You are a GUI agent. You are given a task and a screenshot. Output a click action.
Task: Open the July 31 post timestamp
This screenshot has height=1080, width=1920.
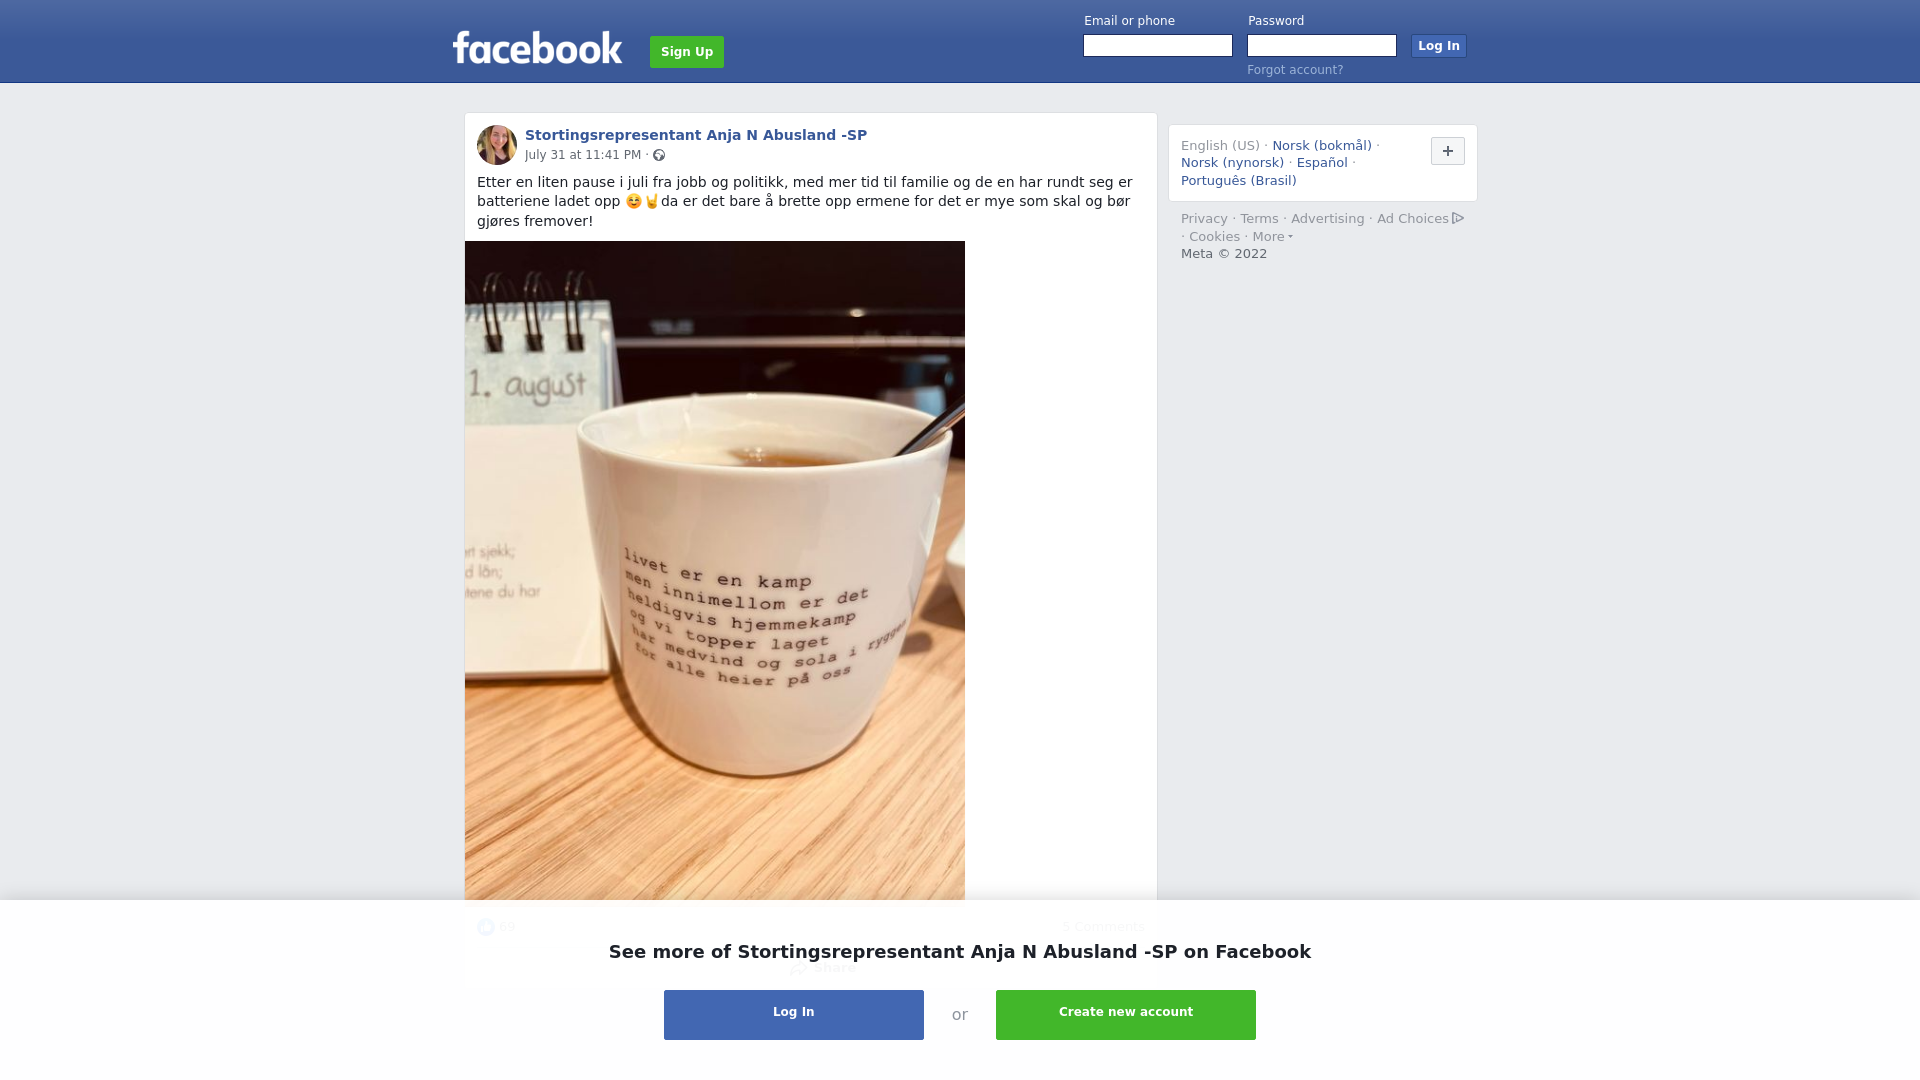pyautogui.click(x=583, y=155)
